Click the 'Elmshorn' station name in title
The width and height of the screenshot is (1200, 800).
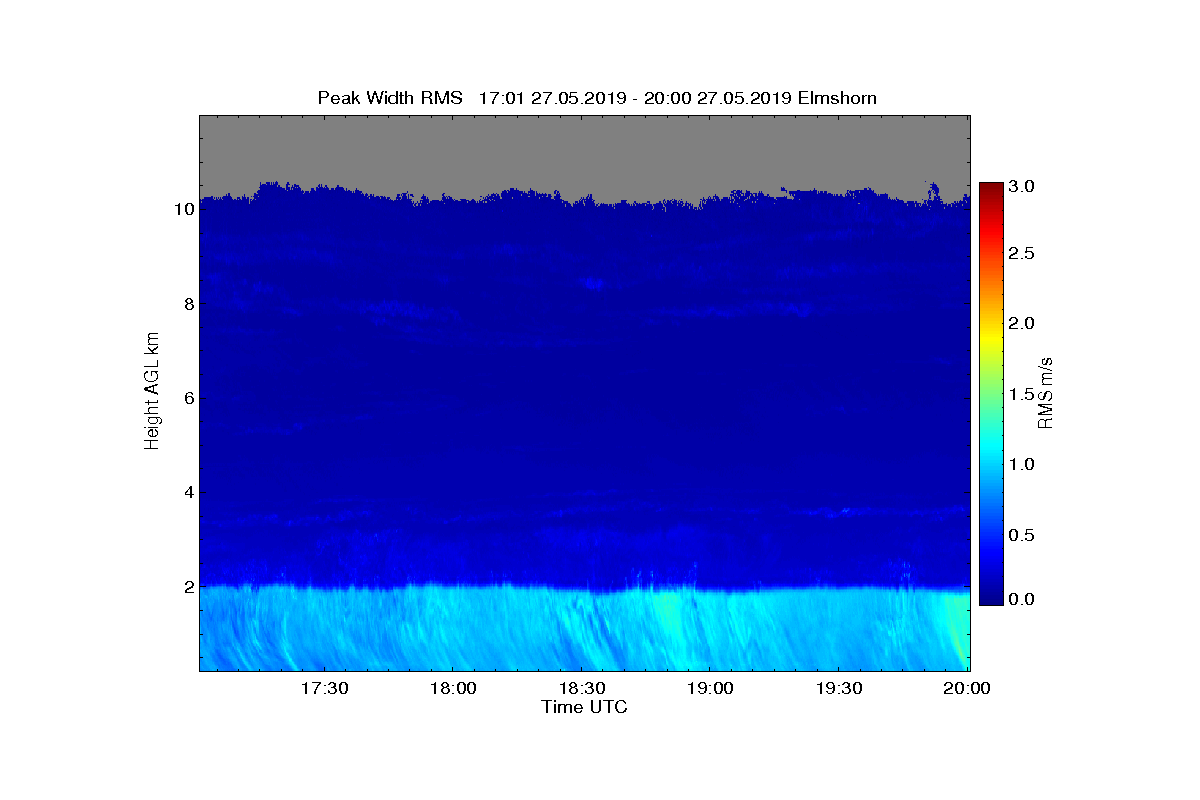click(x=837, y=97)
